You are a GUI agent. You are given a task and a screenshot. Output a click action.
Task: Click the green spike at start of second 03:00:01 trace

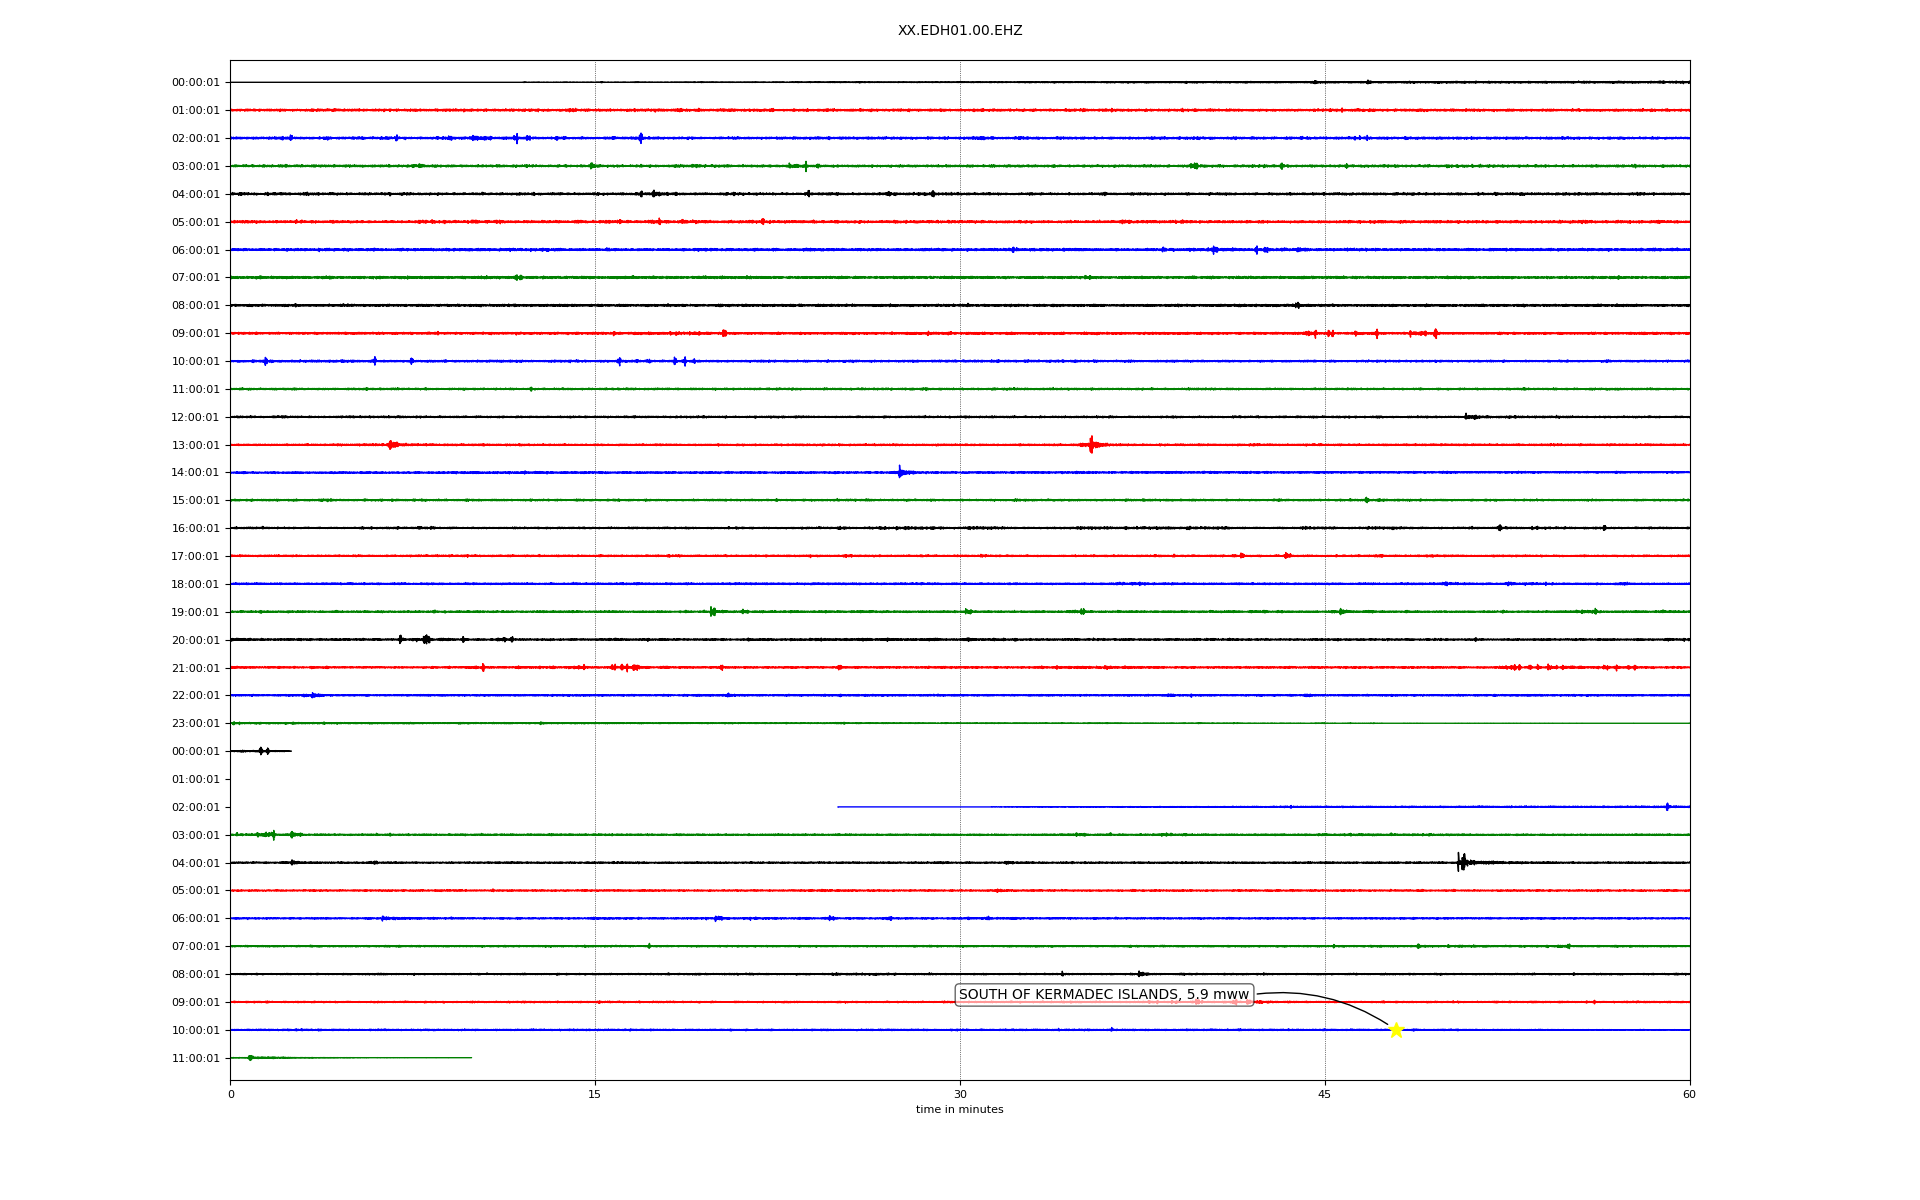click(x=273, y=834)
